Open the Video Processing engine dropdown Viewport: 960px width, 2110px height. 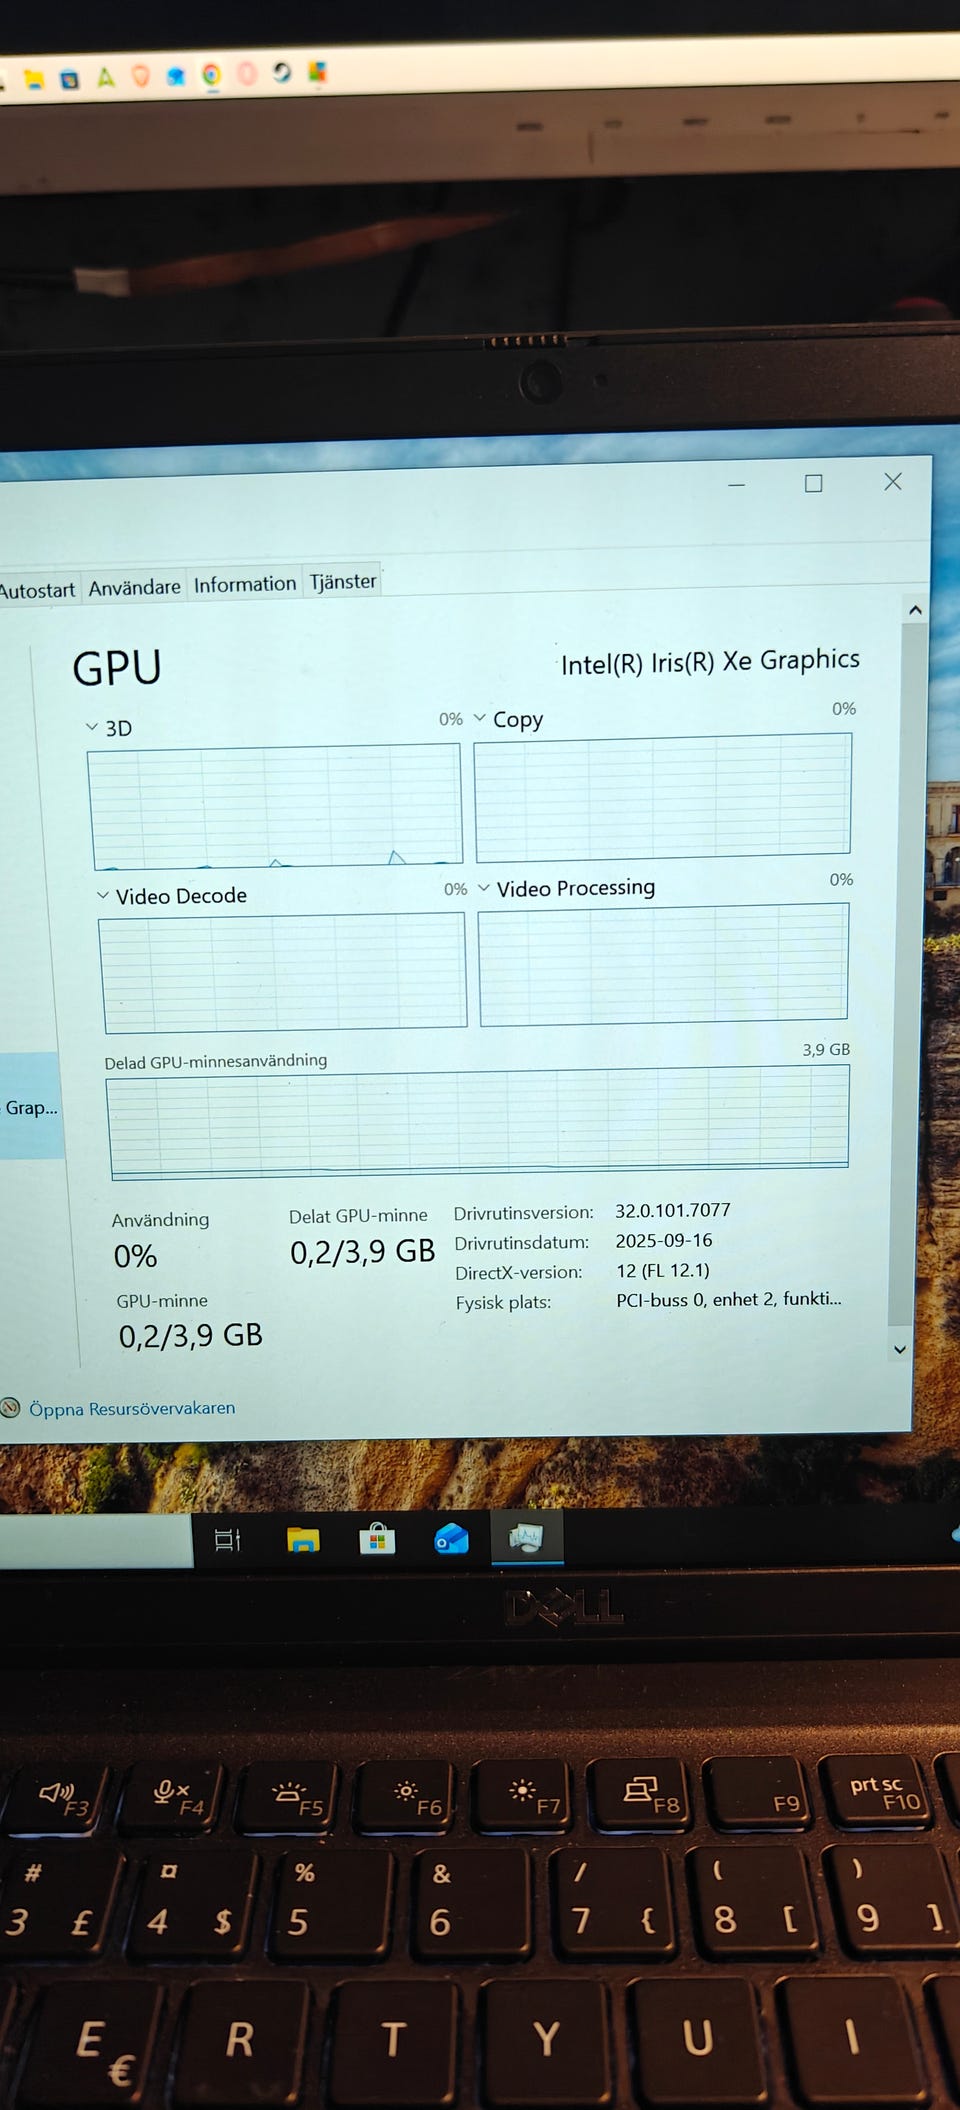point(484,887)
